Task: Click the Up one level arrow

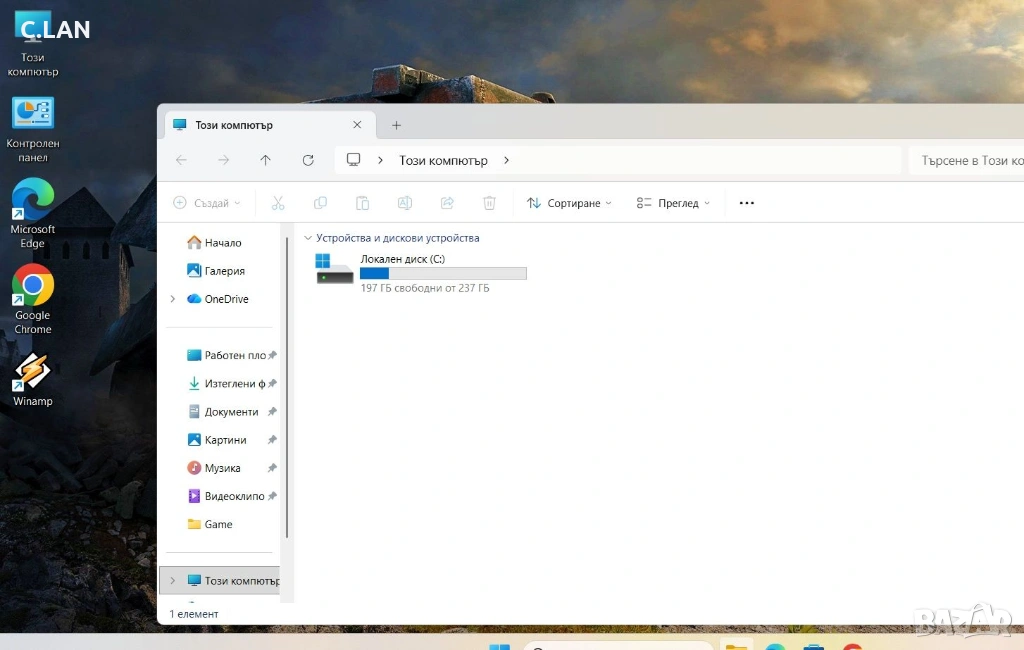Action: click(x=265, y=160)
